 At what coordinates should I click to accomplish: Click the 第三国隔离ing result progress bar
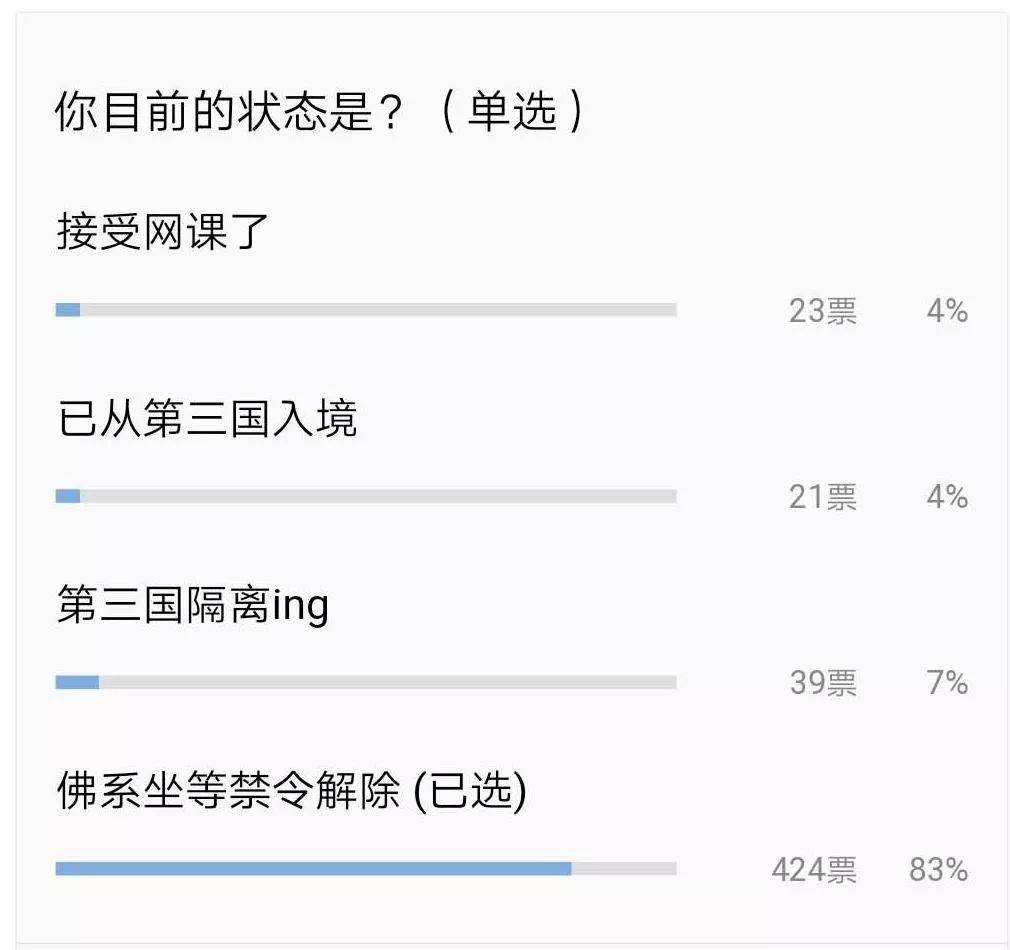[x=366, y=682]
